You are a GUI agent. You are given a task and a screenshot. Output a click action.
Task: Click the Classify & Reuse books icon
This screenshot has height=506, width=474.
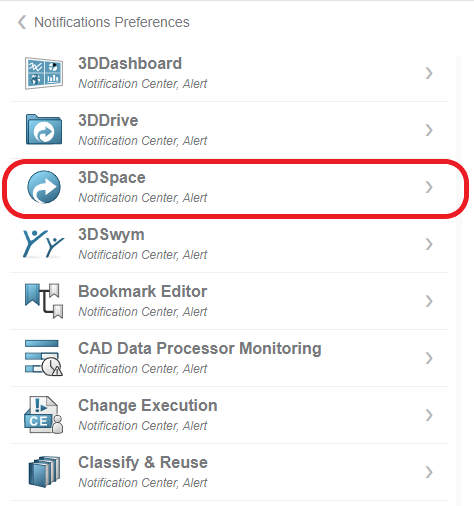[44, 472]
